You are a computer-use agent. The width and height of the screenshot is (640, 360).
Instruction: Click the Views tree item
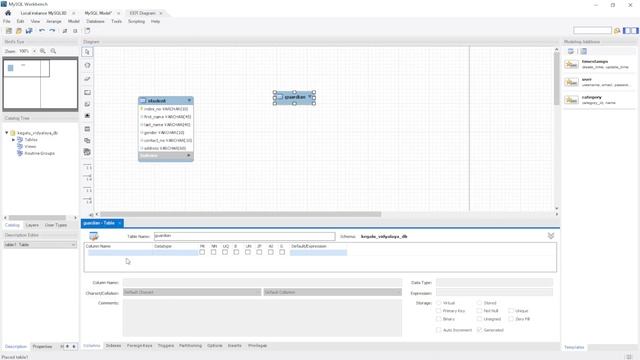coord(30,146)
